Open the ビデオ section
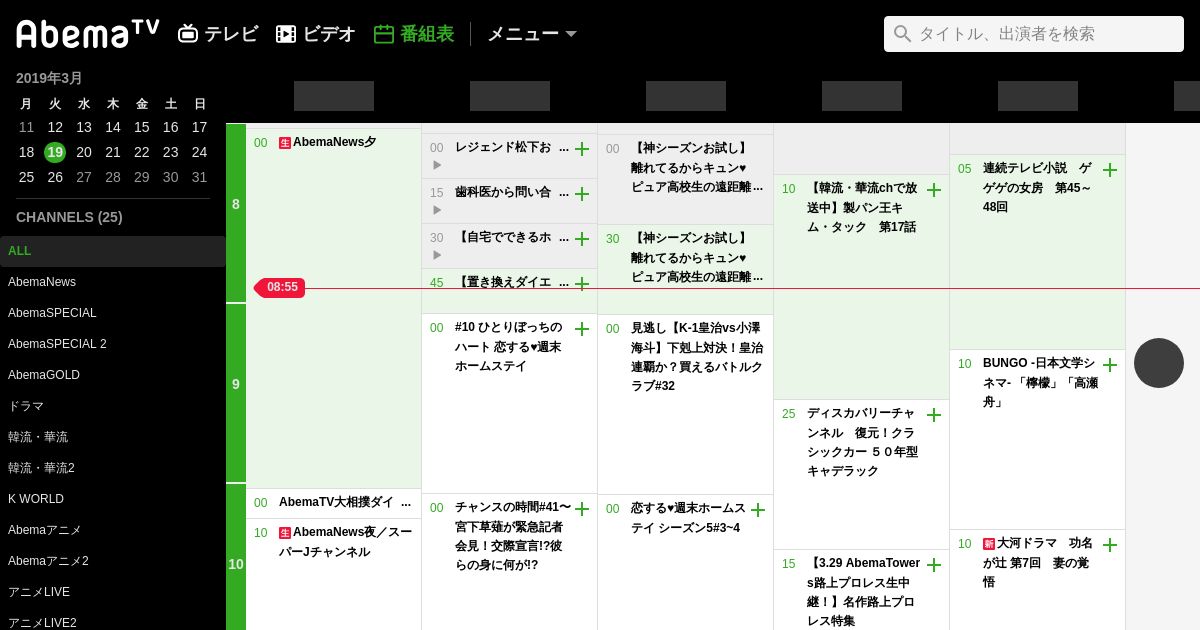Screen dimensions: 1200x630 (315, 34)
